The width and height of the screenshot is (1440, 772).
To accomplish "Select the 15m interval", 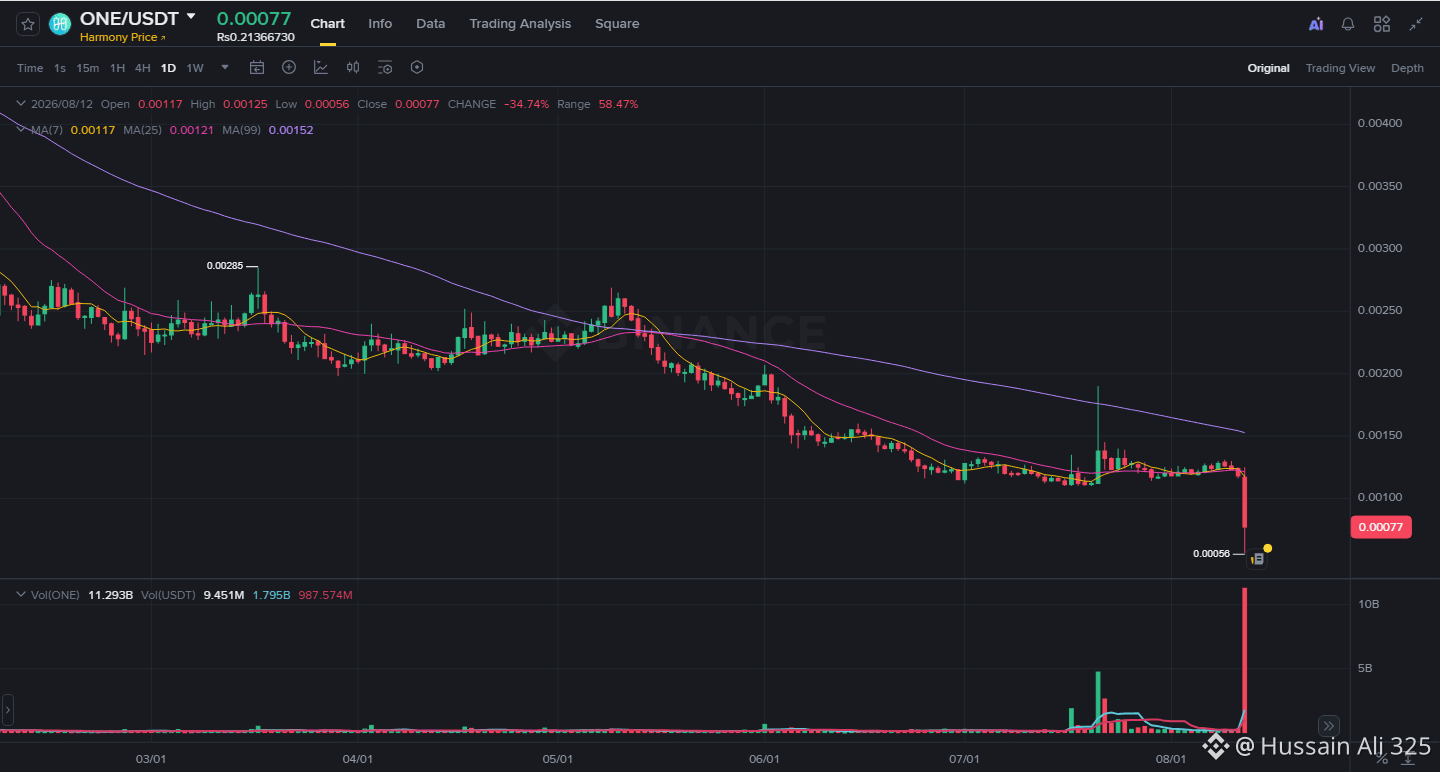I will pos(88,68).
